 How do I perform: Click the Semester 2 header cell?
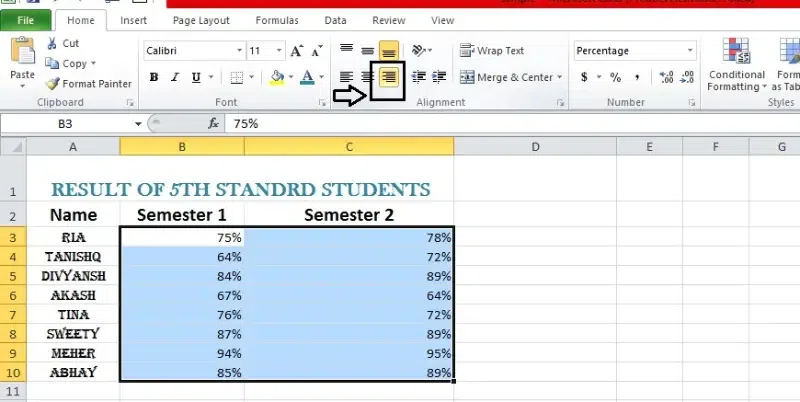click(x=349, y=215)
